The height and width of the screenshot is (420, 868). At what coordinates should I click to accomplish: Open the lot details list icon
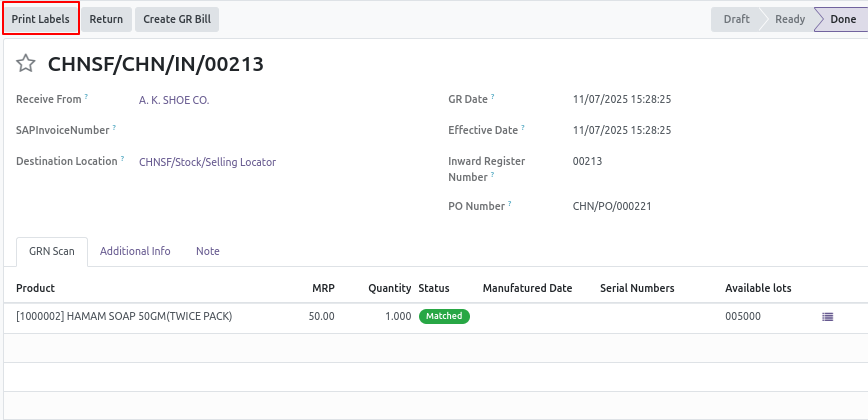(828, 317)
